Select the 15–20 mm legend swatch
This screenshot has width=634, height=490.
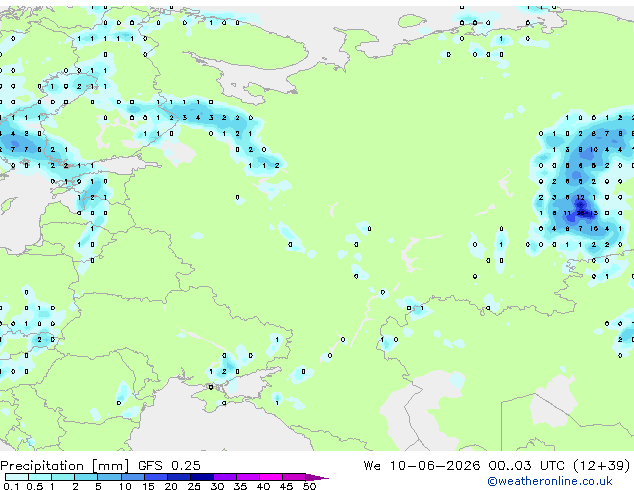pos(156,477)
